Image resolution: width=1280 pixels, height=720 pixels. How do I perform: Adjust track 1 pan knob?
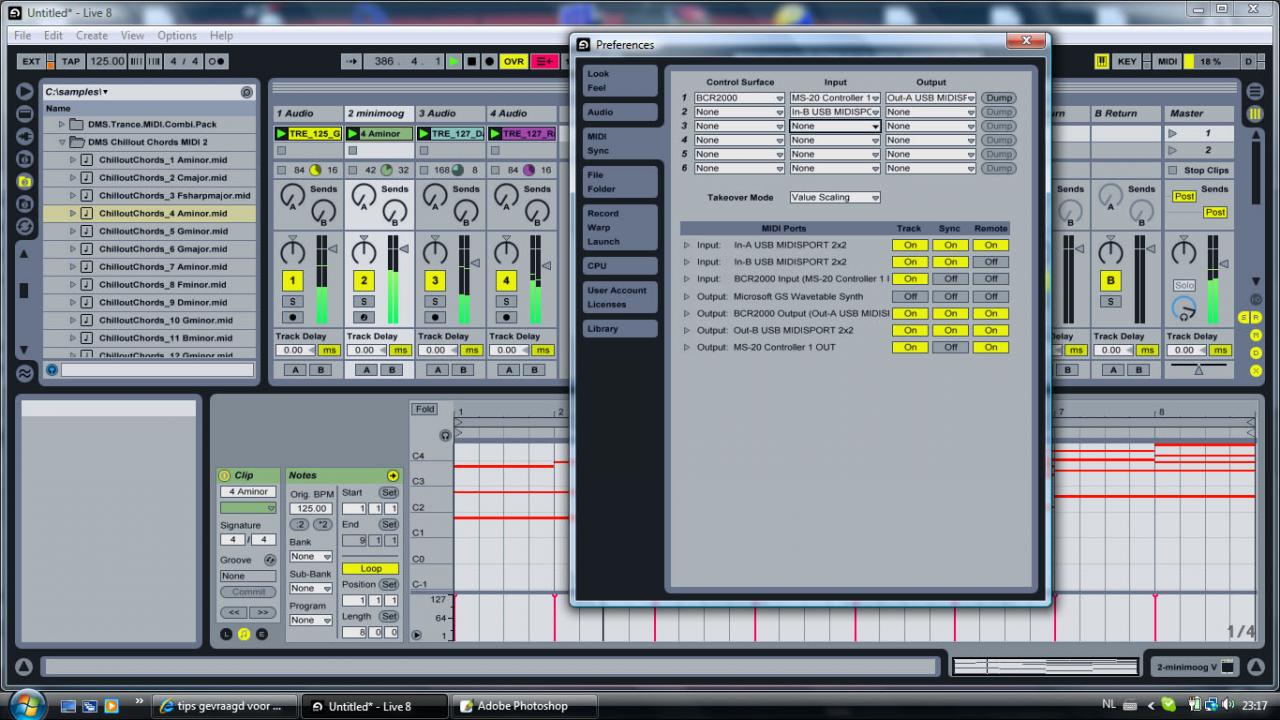pos(292,250)
